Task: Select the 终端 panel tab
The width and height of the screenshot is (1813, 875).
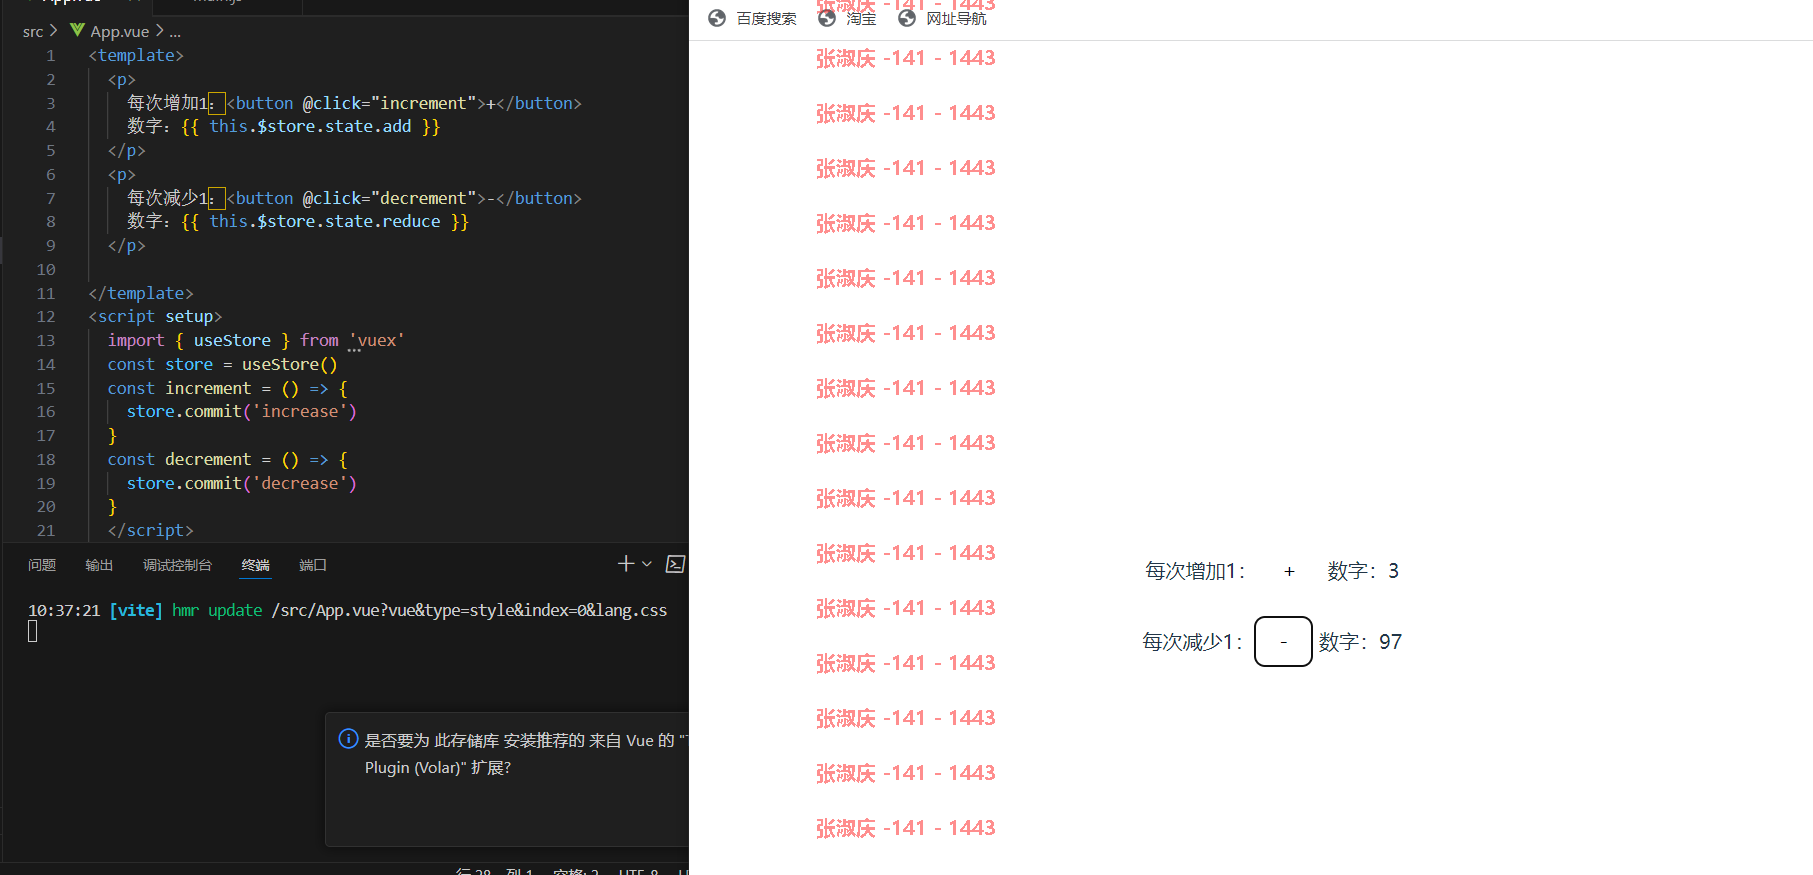Action: click(255, 565)
